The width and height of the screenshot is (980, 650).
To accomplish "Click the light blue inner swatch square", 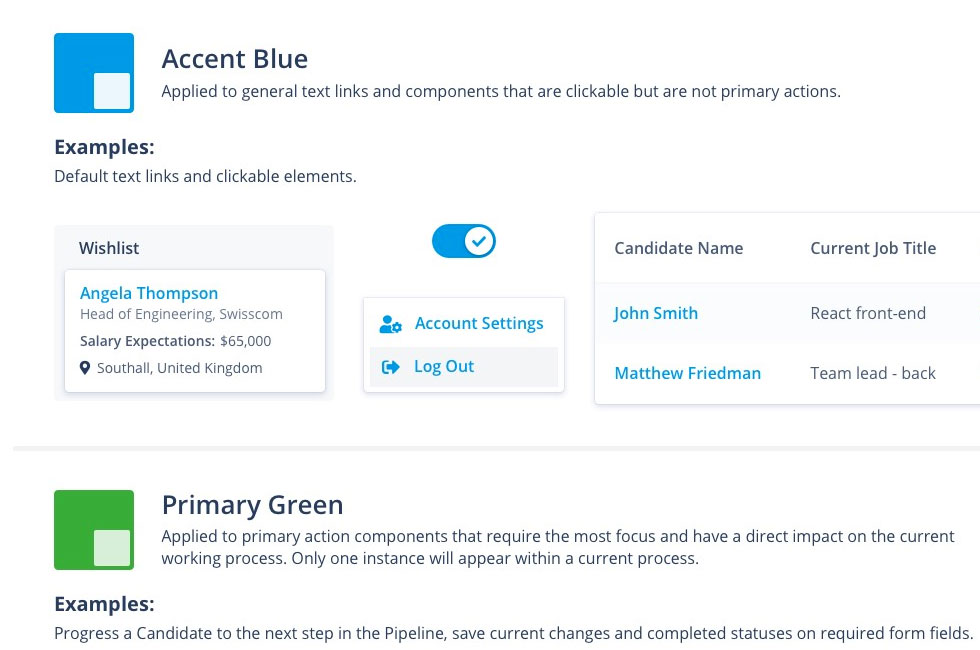I will pyautogui.click(x=112, y=91).
